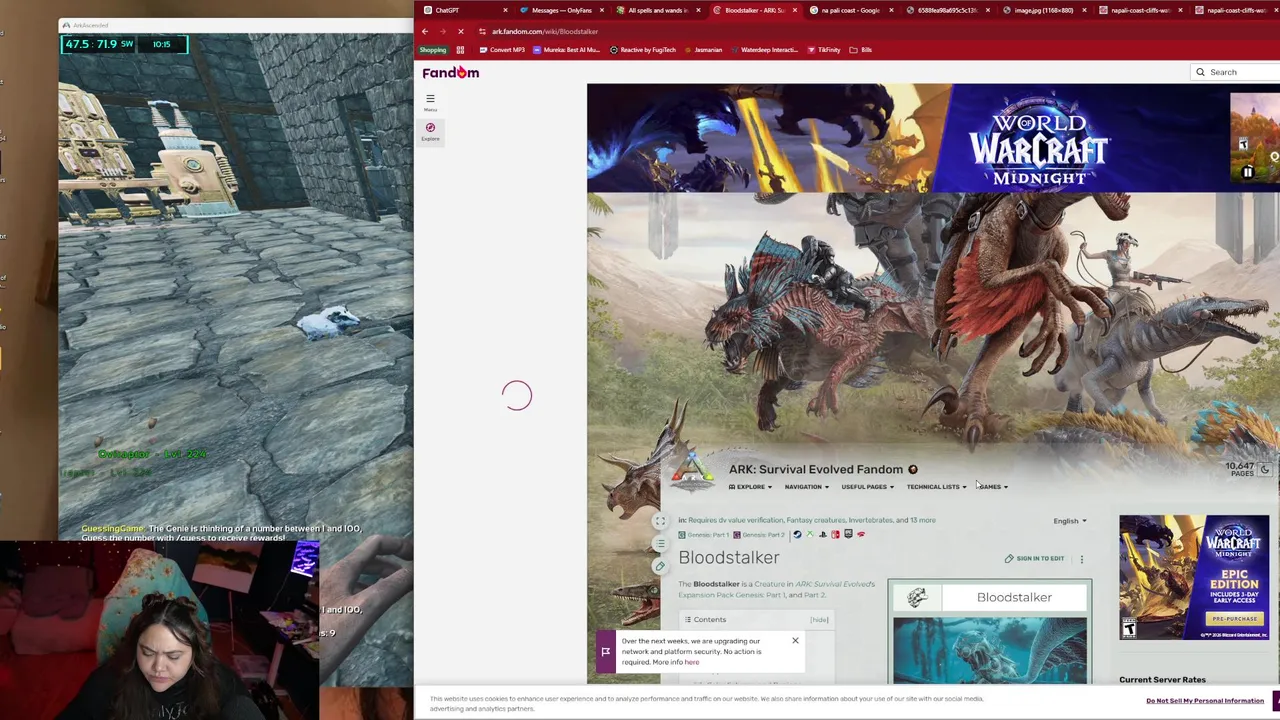
Task: Click the Bloodstalker infobox image
Action: pyautogui.click(x=990, y=650)
